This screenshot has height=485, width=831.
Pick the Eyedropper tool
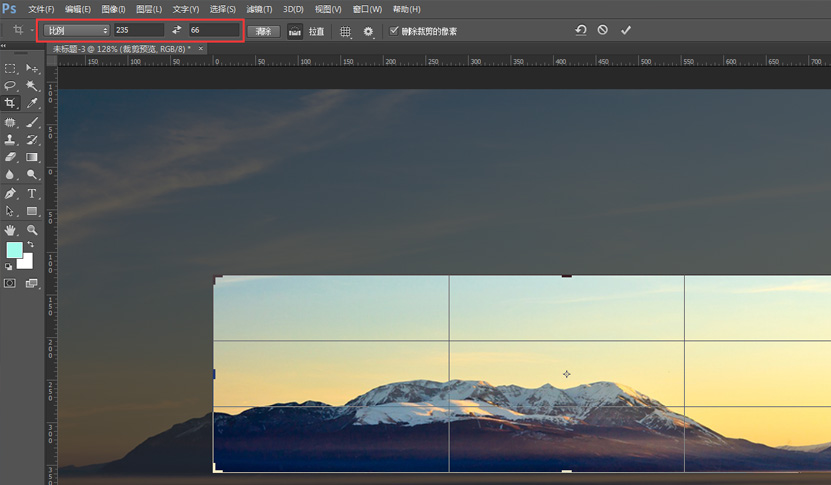coord(32,103)
